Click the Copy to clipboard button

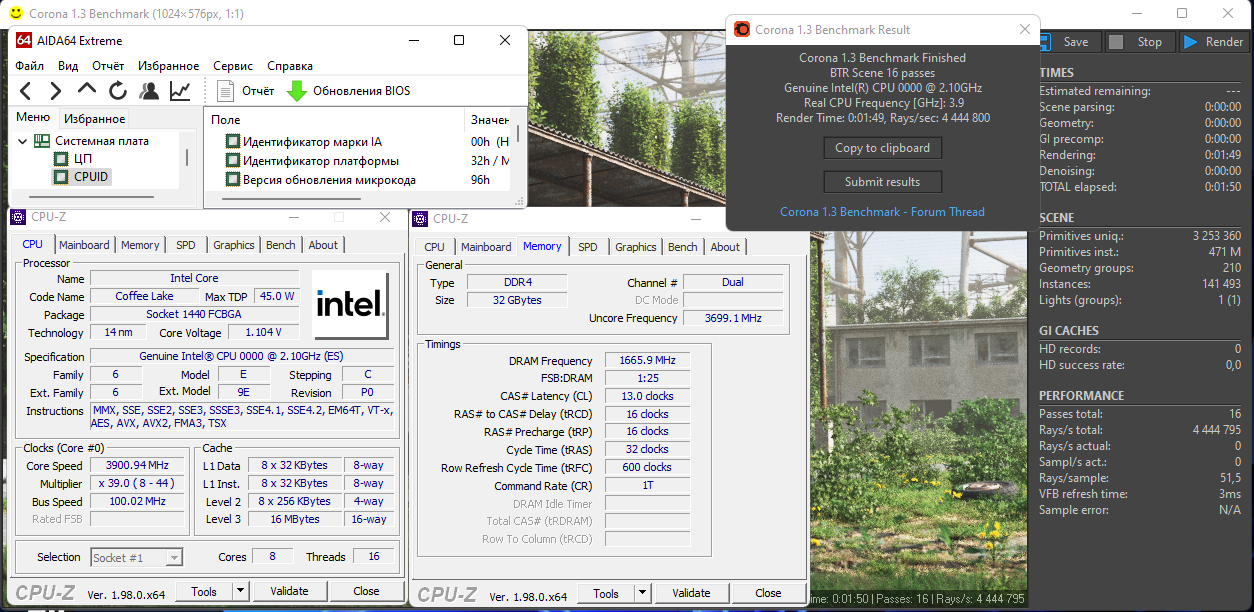[x=882, y=148]
